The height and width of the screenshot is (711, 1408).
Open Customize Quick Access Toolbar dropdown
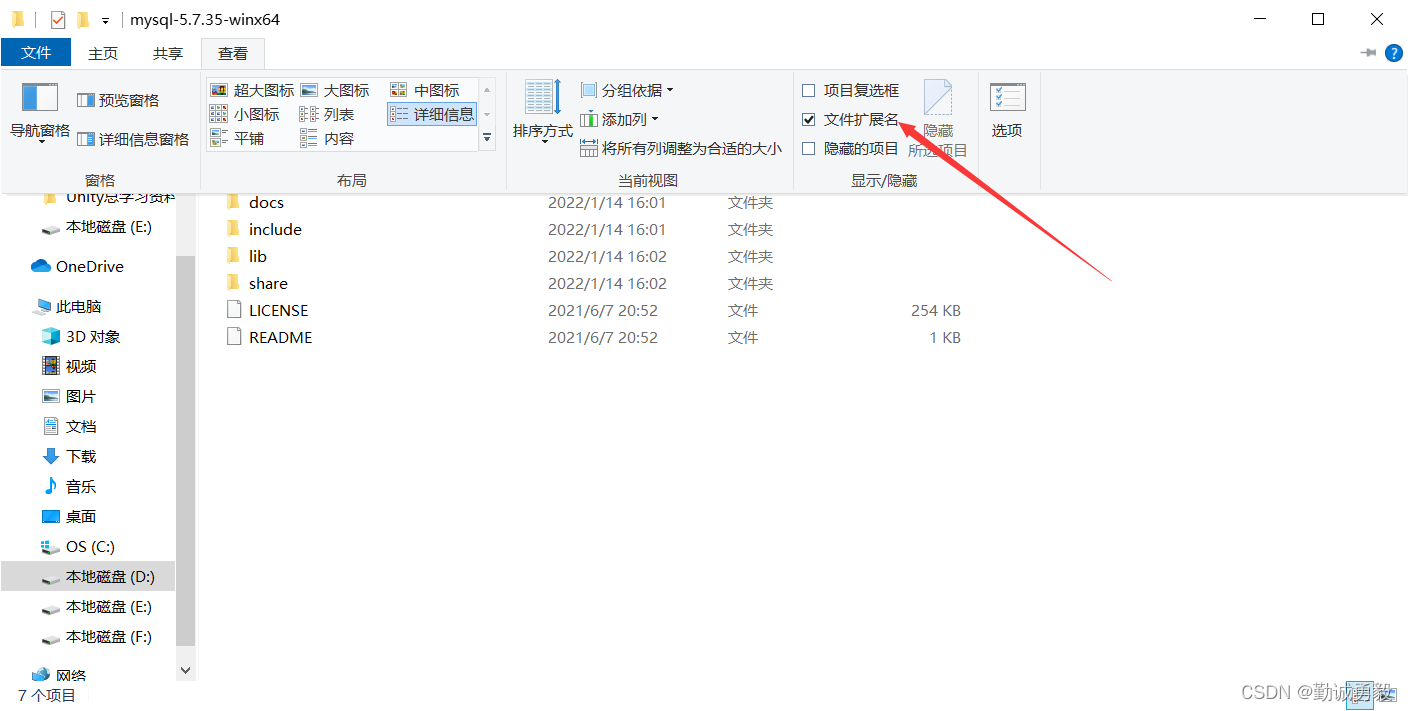click(x=105, y=20)
